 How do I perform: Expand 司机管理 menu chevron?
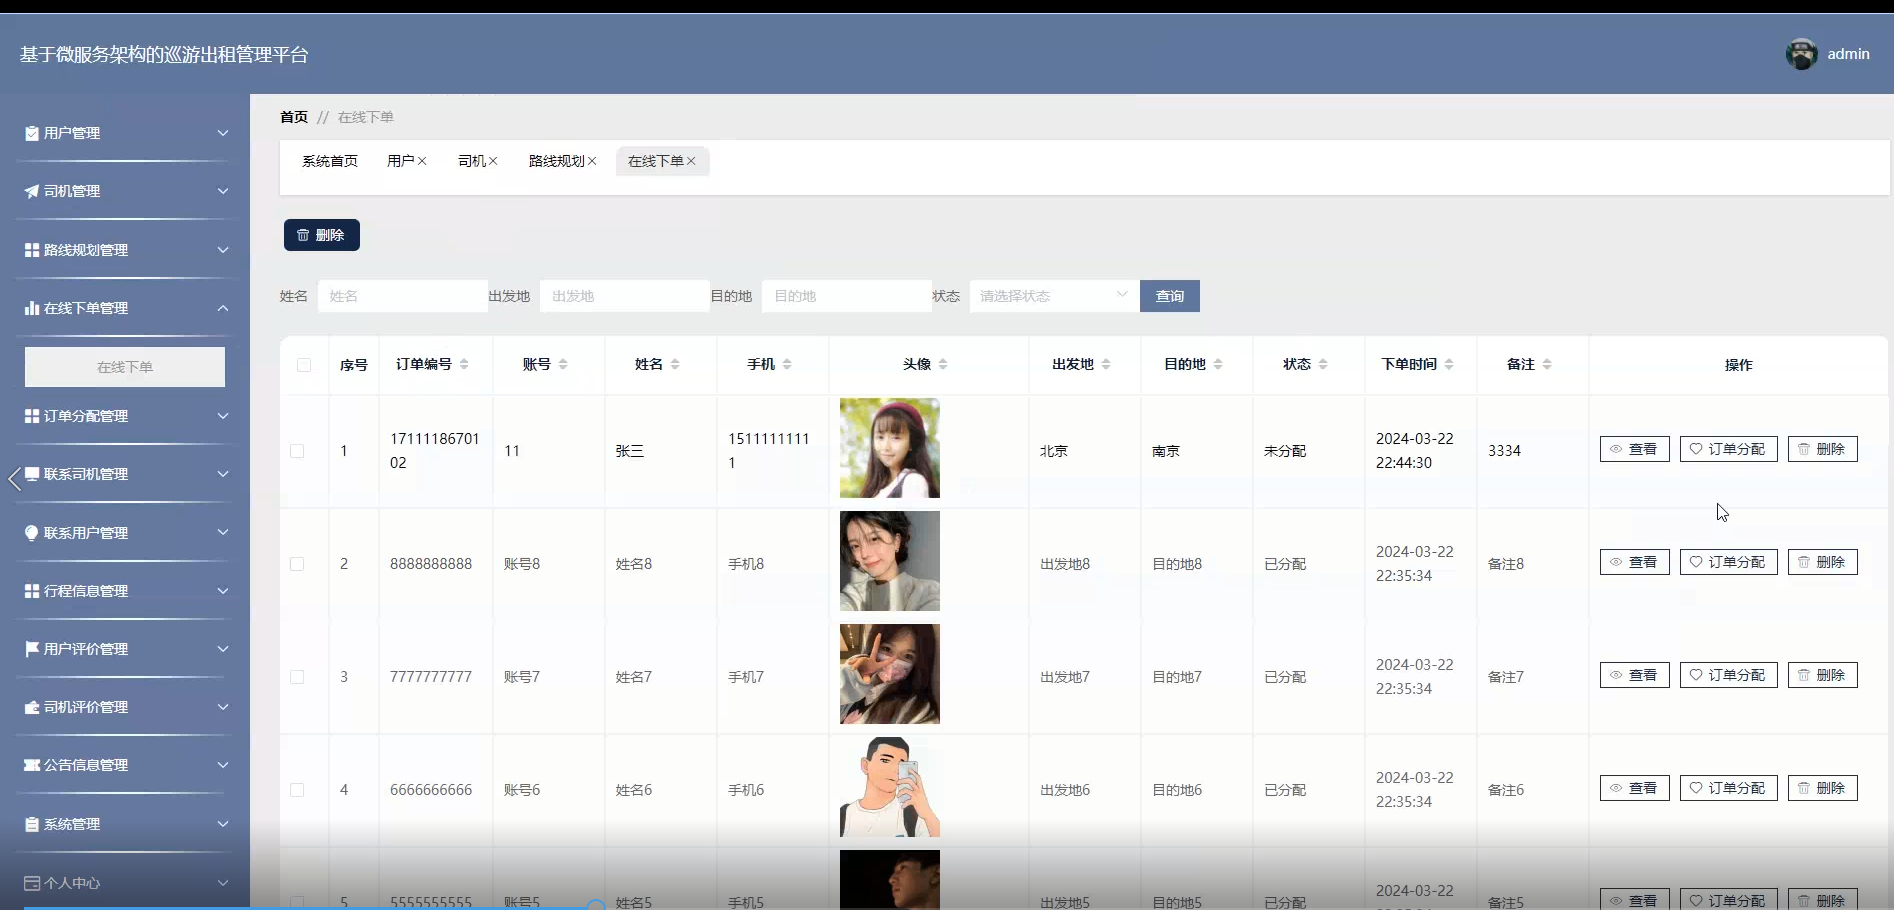[x=223, y=191]
